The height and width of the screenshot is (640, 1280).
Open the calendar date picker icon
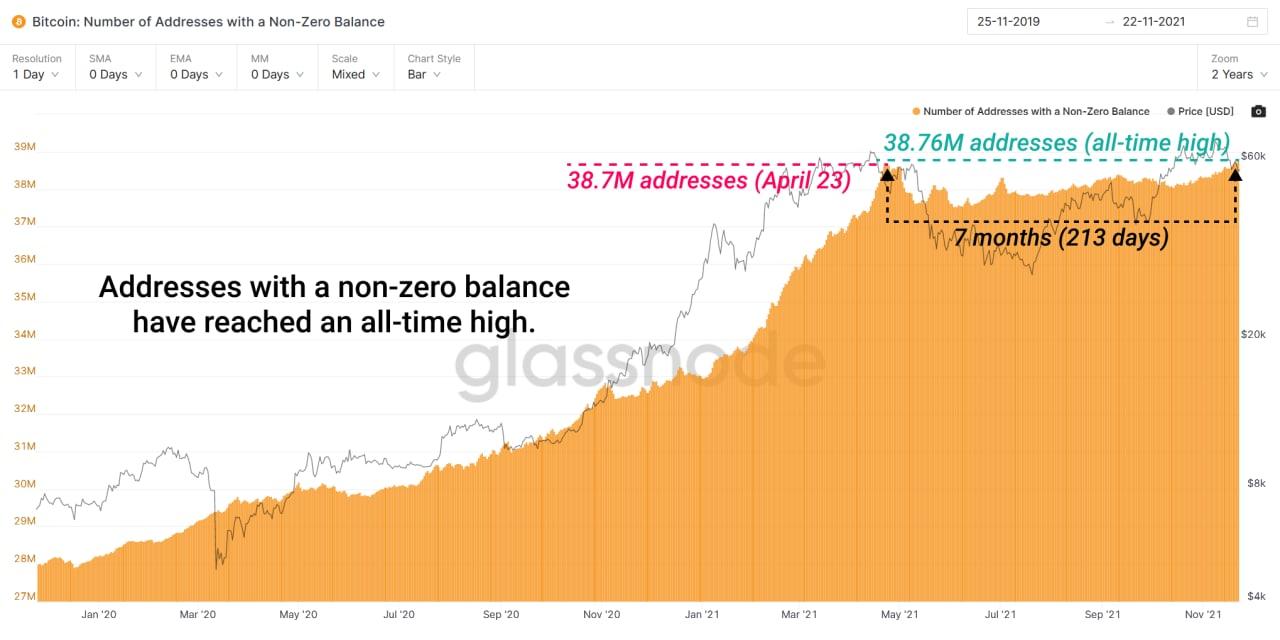click(x=1253, y=22)
